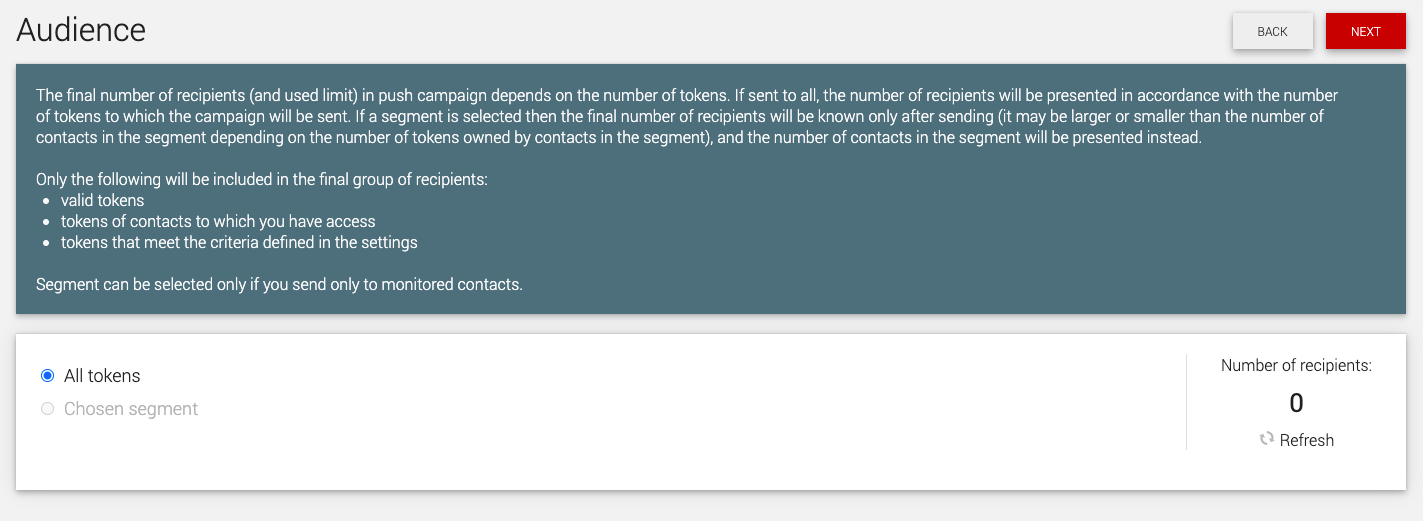Click the All tokens label text
The width and height of the screenshot is (1423, 521).
pyautogui.click(x=102, y=376)
